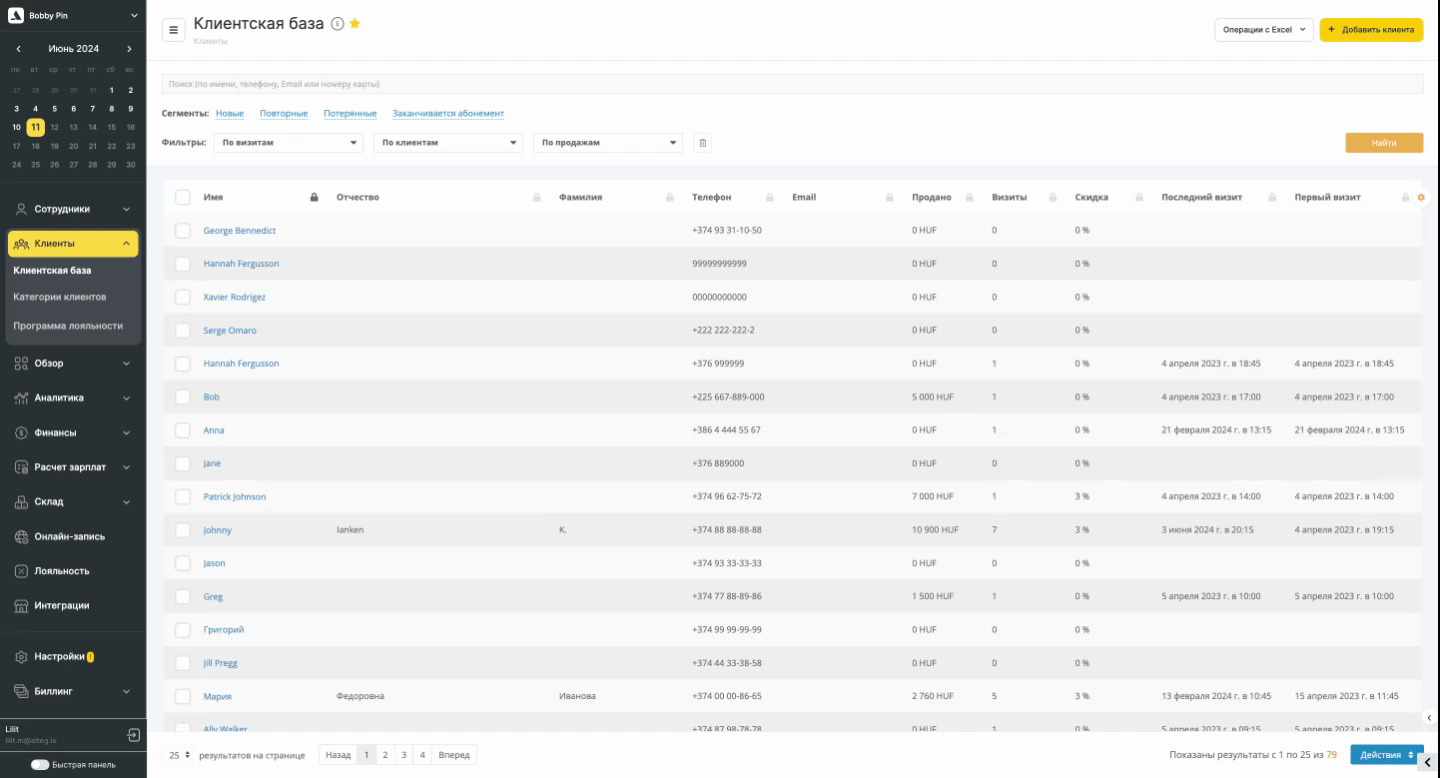
Task: Click the info icon beside Клиентская база
Action: [x=337, y=24]
